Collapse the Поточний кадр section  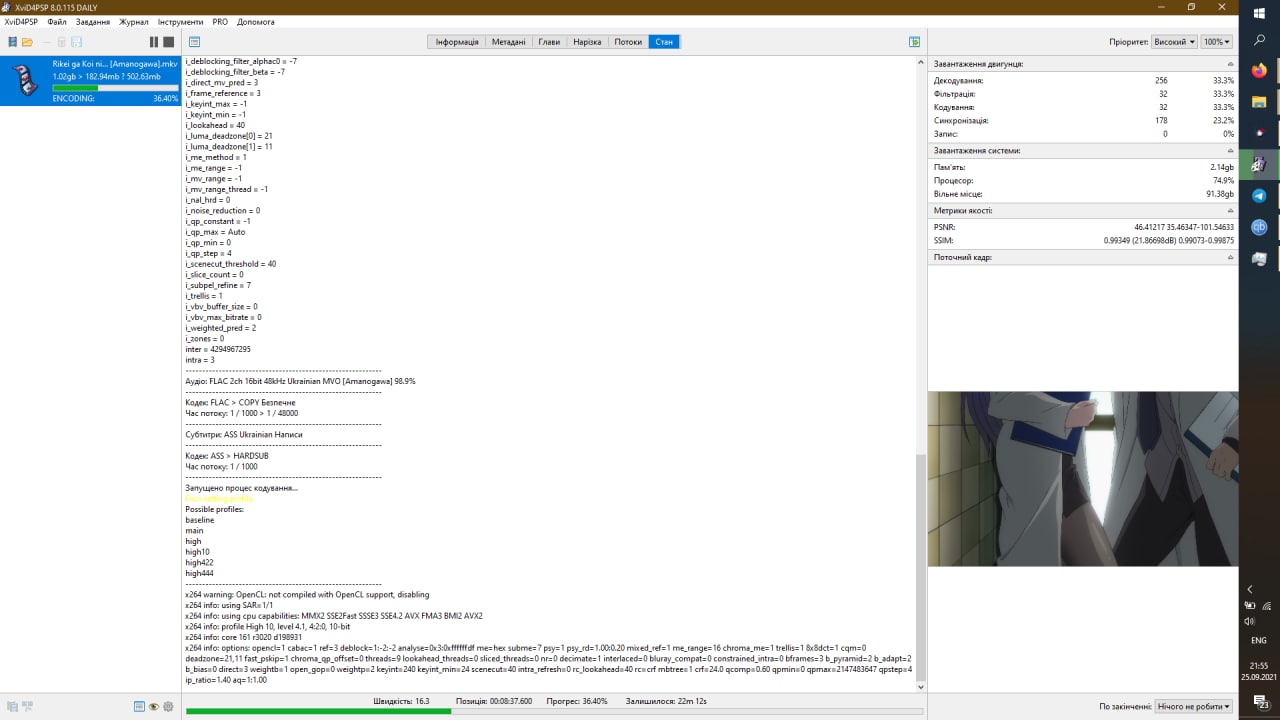pos(1230,257)
